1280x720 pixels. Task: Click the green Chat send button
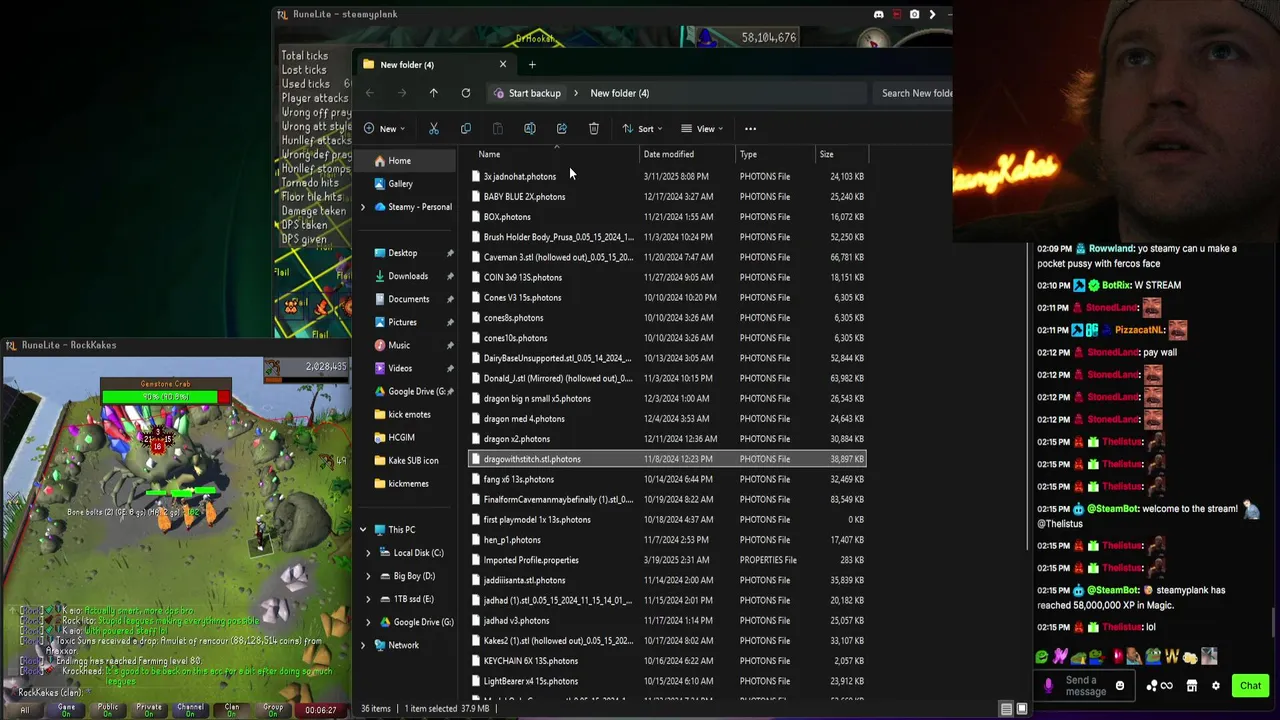[x=1250, y=686]
